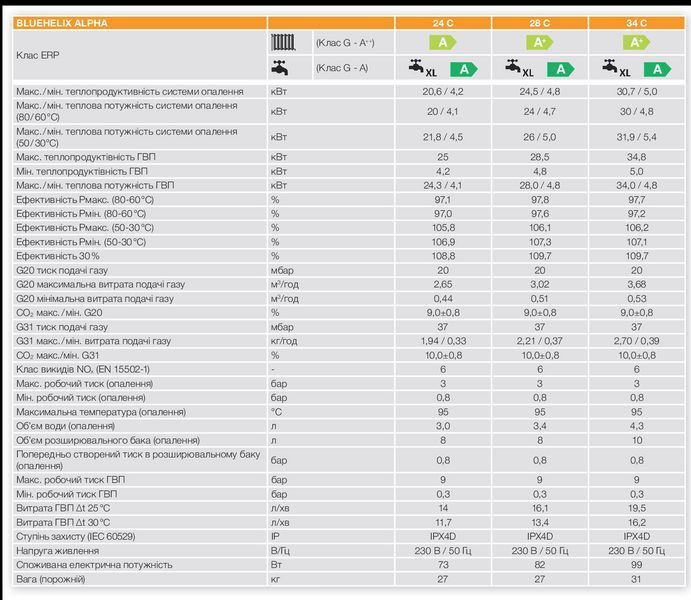Click the value '24,3 / 4,1'
Viewport: 691px width, 600px height.
[x=443, y=185]
